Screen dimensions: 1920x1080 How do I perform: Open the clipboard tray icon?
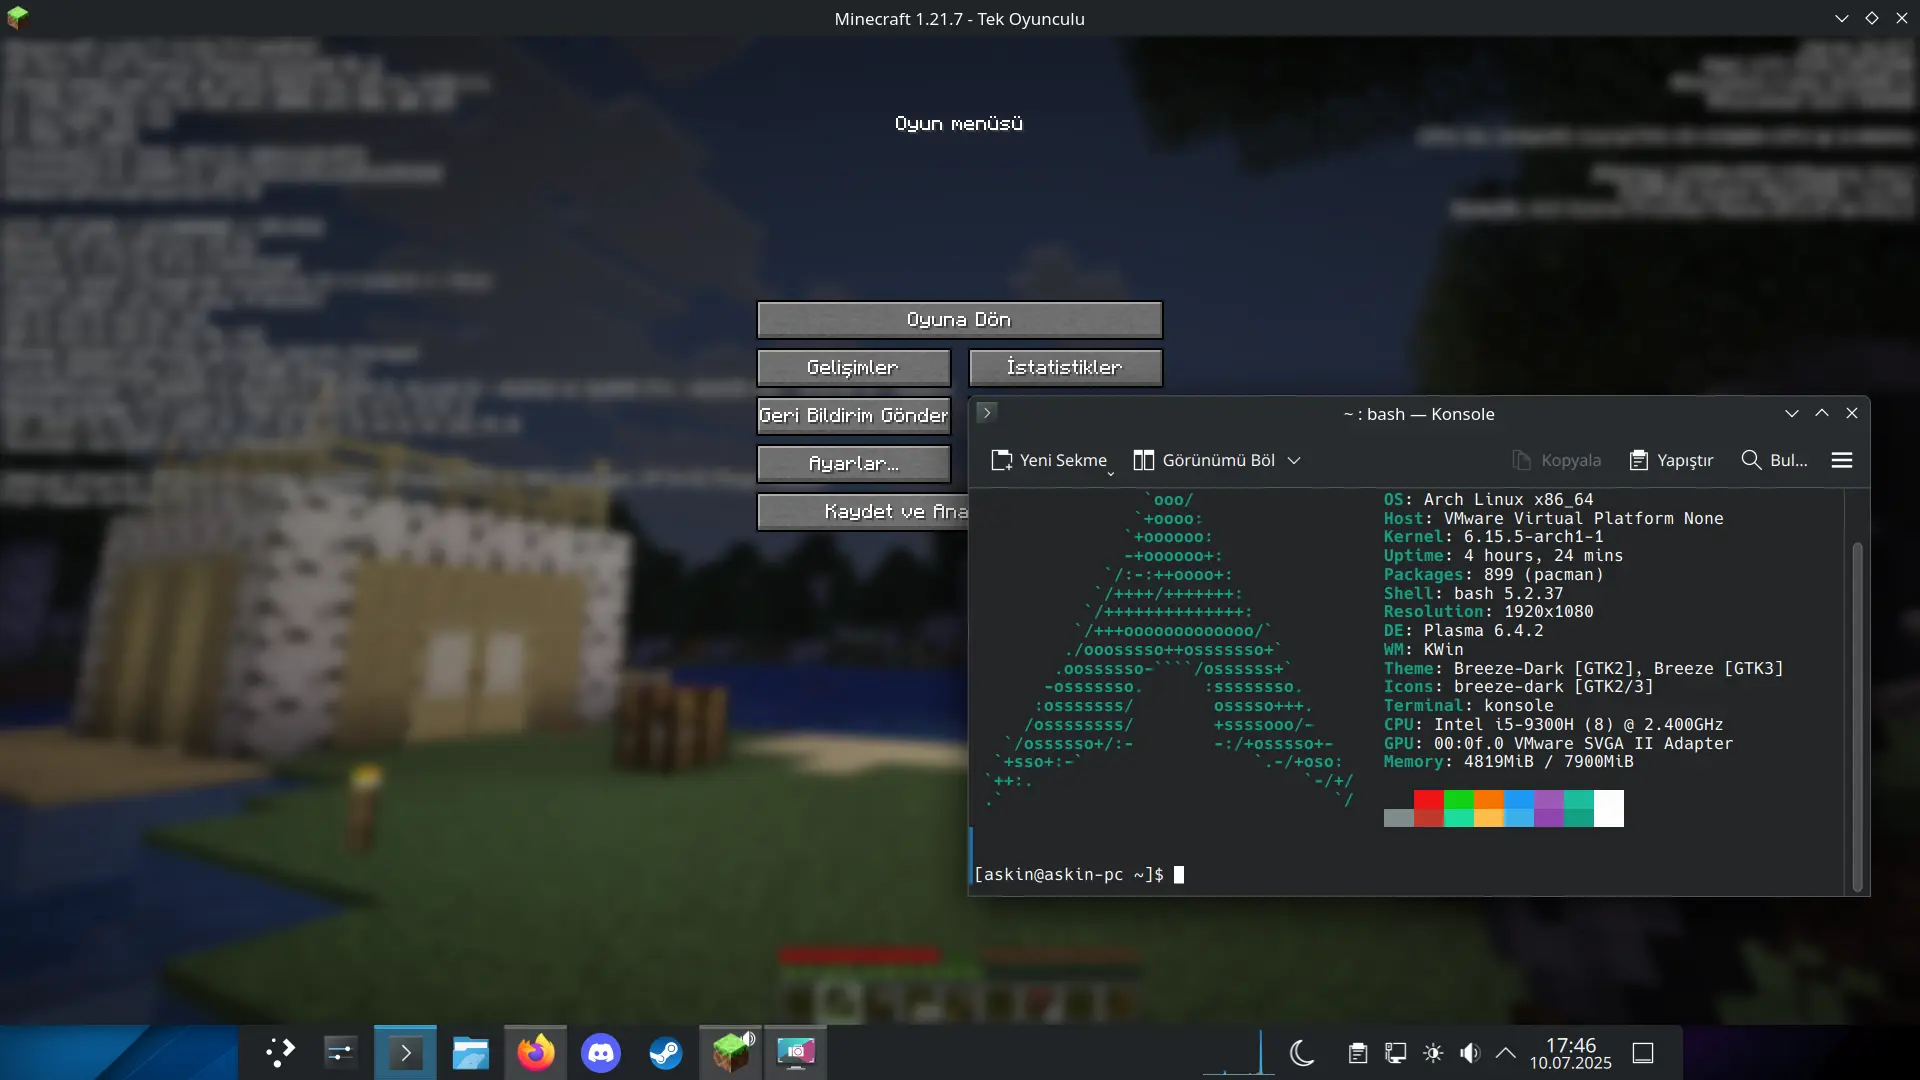point(1357,1052)
